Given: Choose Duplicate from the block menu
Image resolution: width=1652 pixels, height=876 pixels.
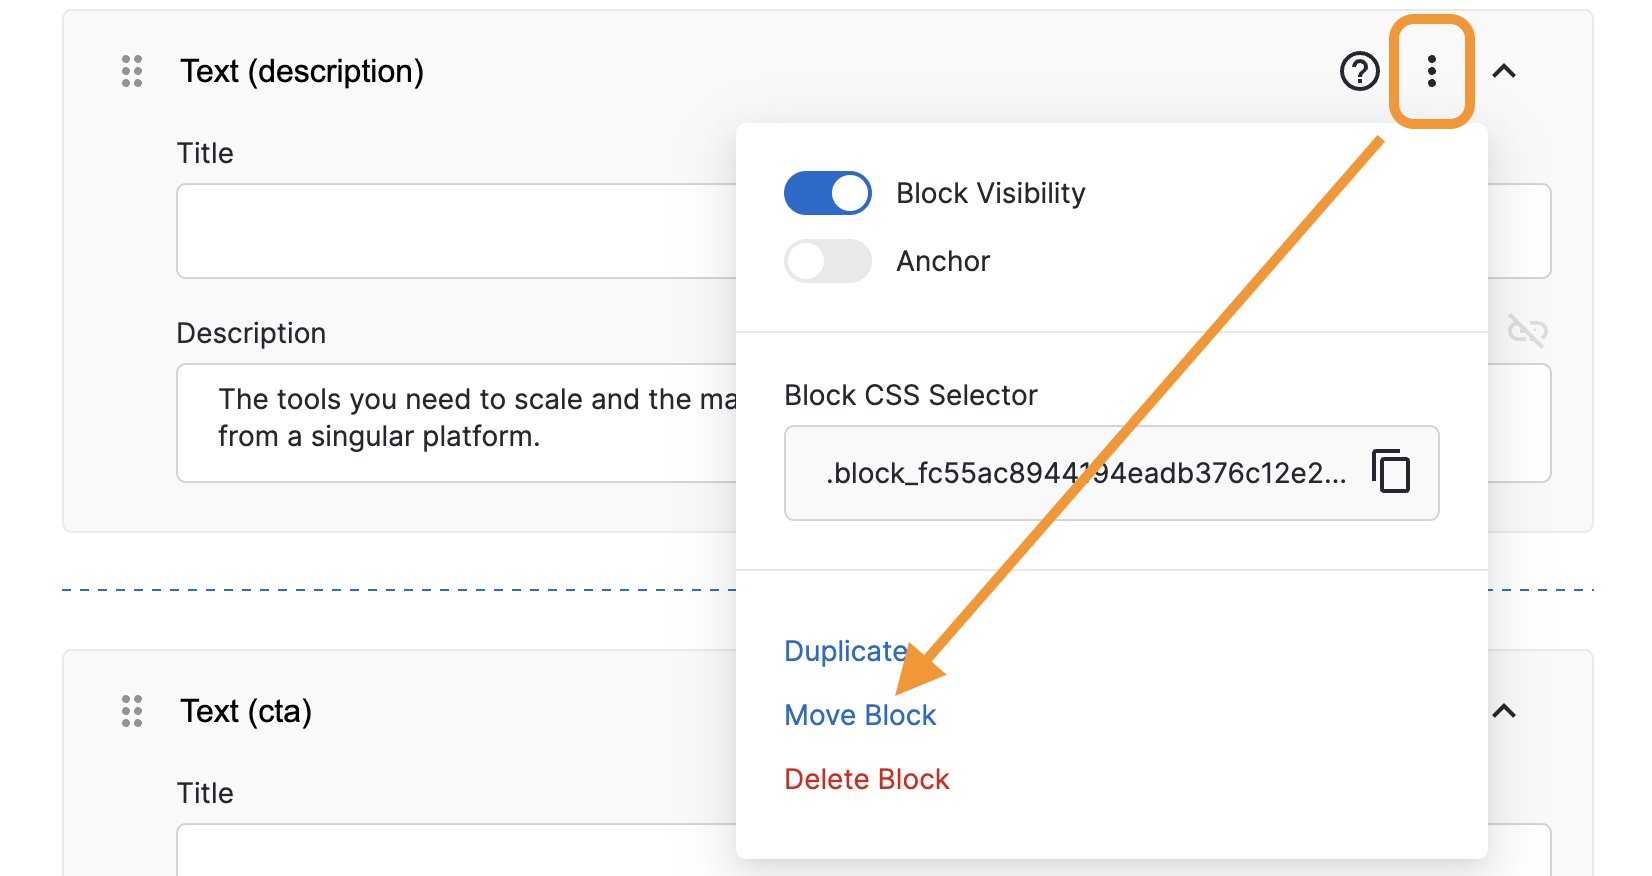Looking at the screenshot, I should click(x=846, y=651).
